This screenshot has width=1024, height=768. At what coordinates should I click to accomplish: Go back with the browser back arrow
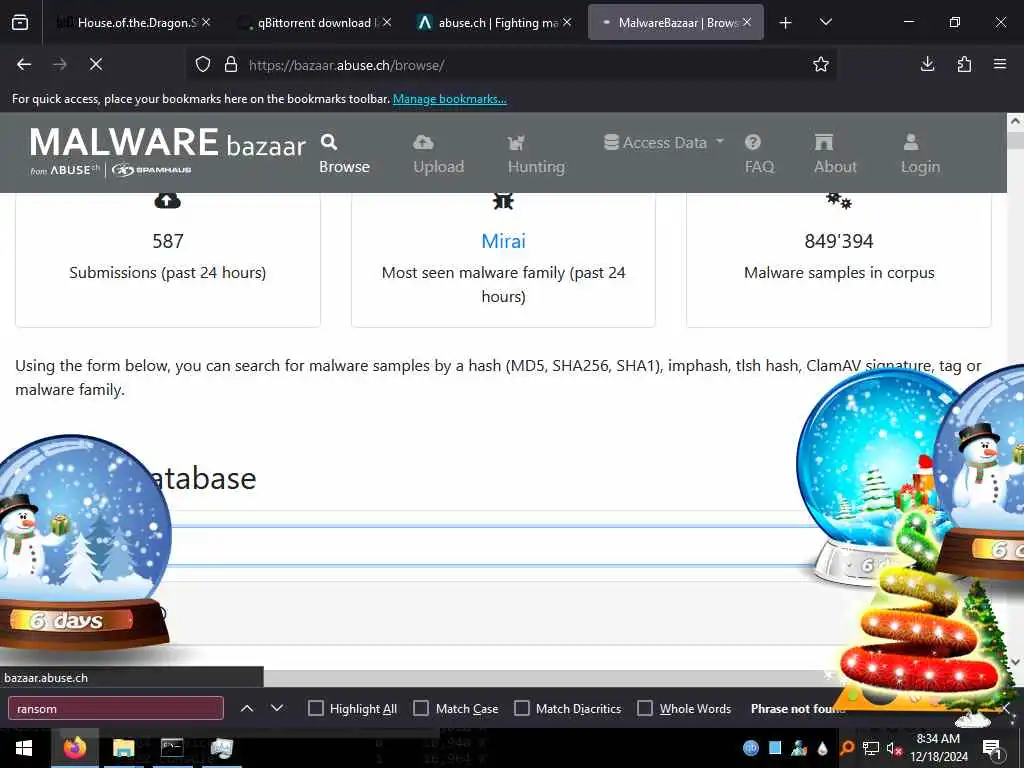pyautogui.click(x=24, y=64)
